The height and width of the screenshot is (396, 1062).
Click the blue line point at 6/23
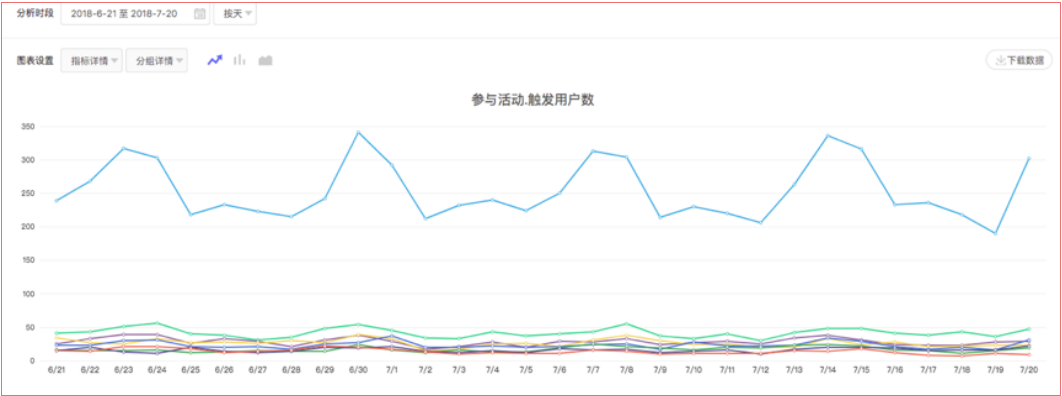tap(124, 148)
